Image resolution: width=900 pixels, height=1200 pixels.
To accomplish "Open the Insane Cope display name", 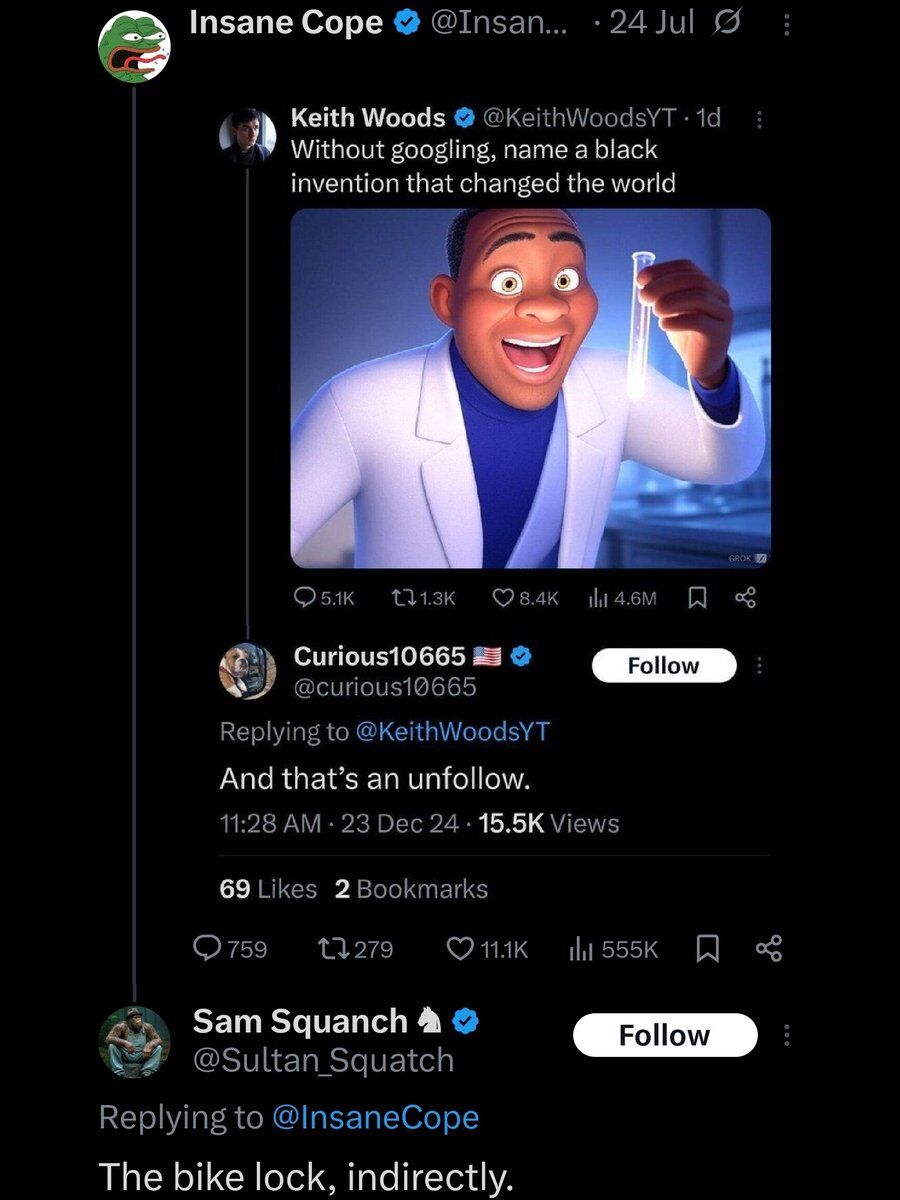I will coord(286,22).
